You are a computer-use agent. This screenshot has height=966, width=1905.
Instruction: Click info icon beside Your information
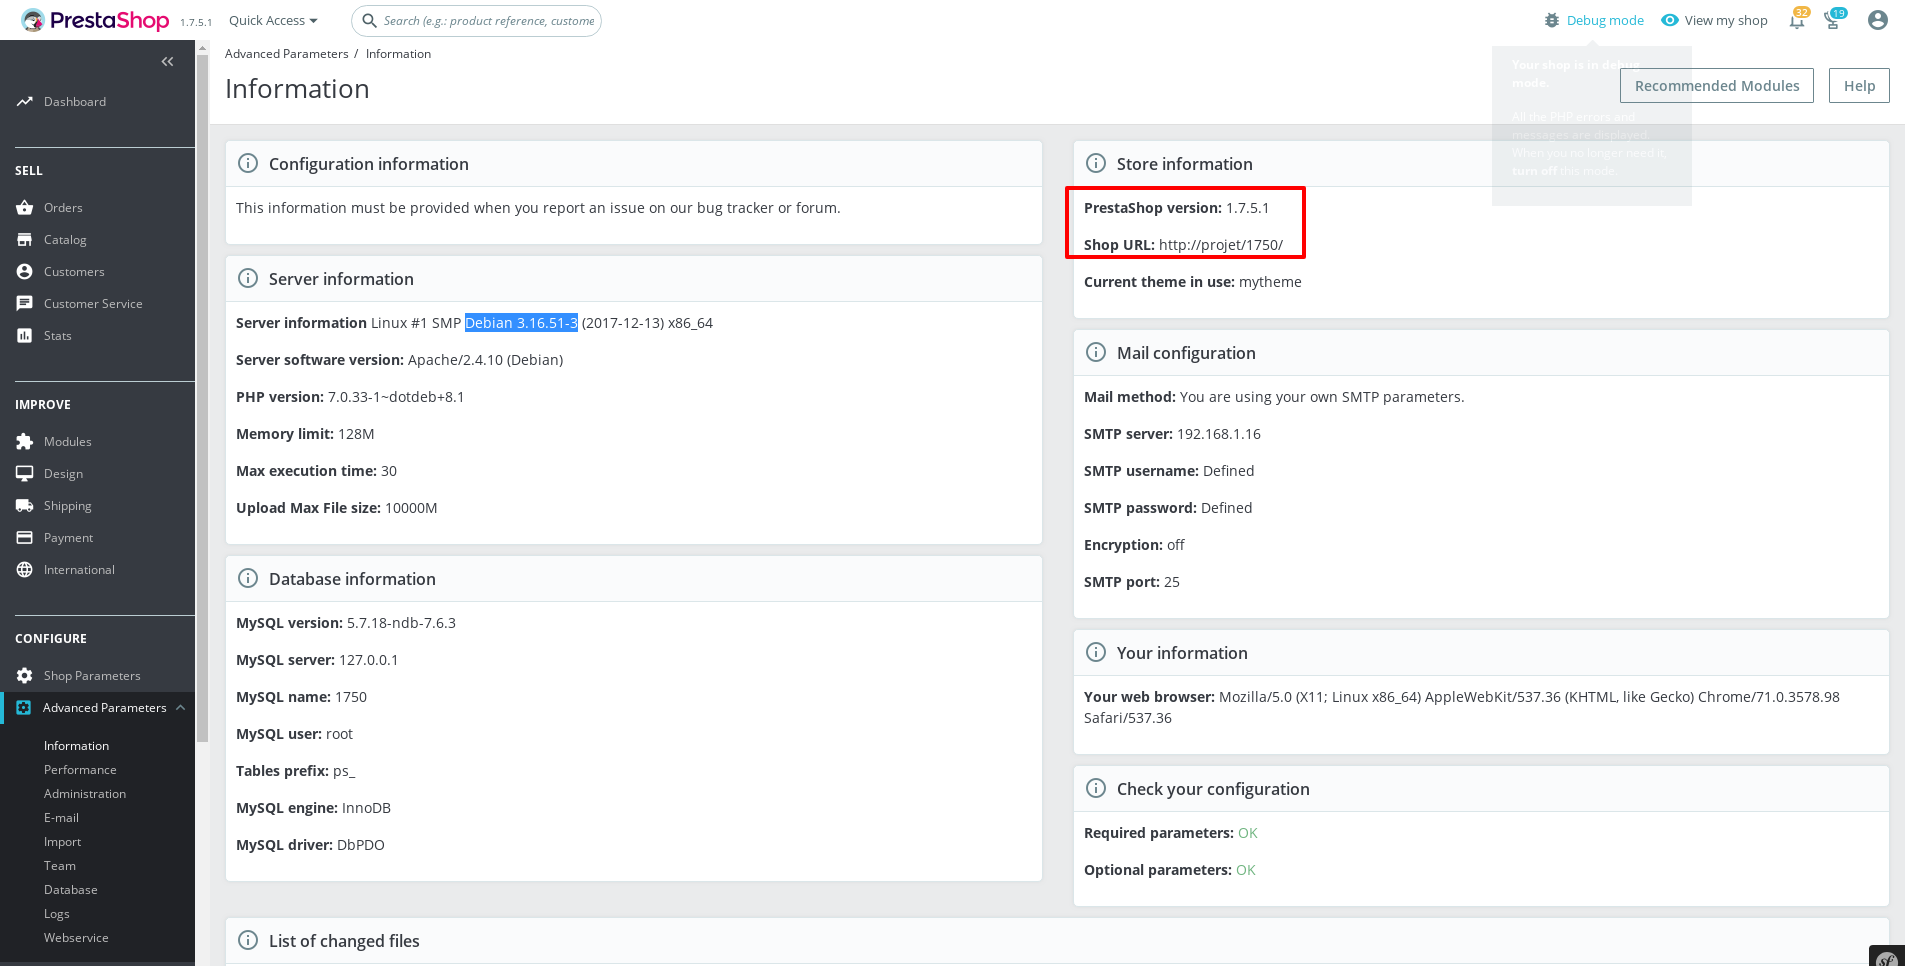tap(1096, 652)
